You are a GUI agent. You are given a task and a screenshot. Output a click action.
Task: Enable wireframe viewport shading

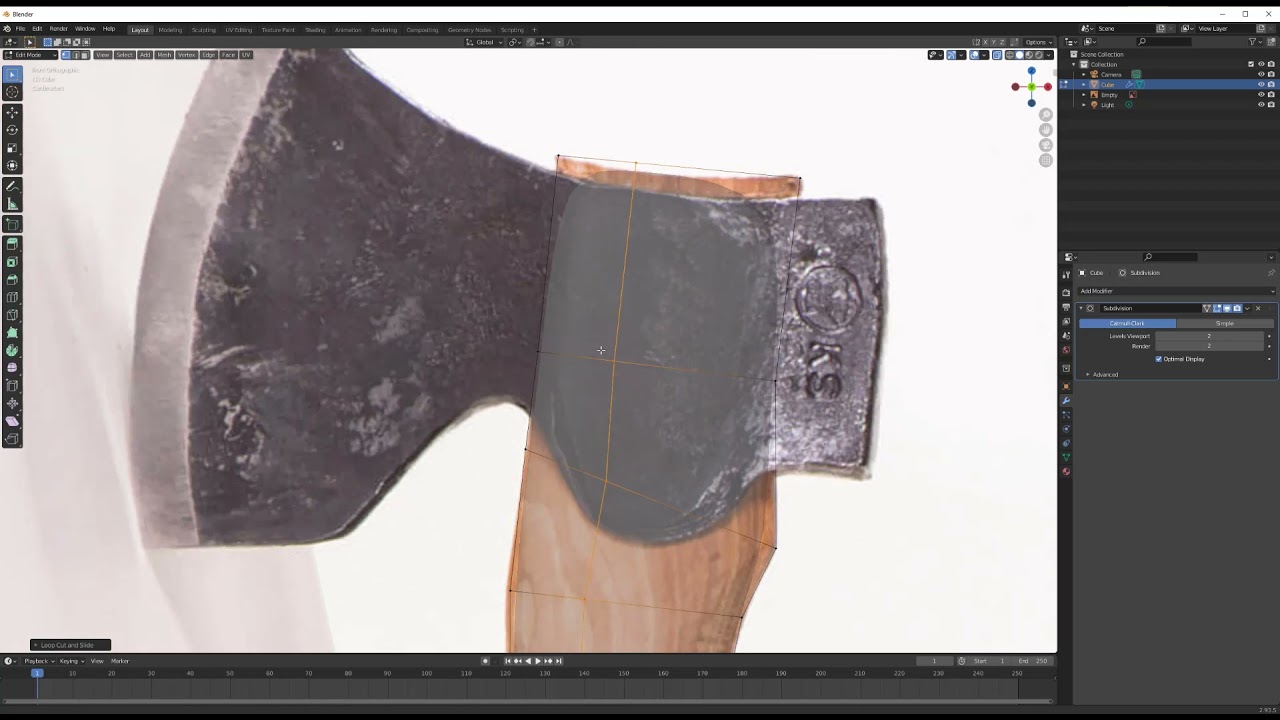coord(1010,55)
